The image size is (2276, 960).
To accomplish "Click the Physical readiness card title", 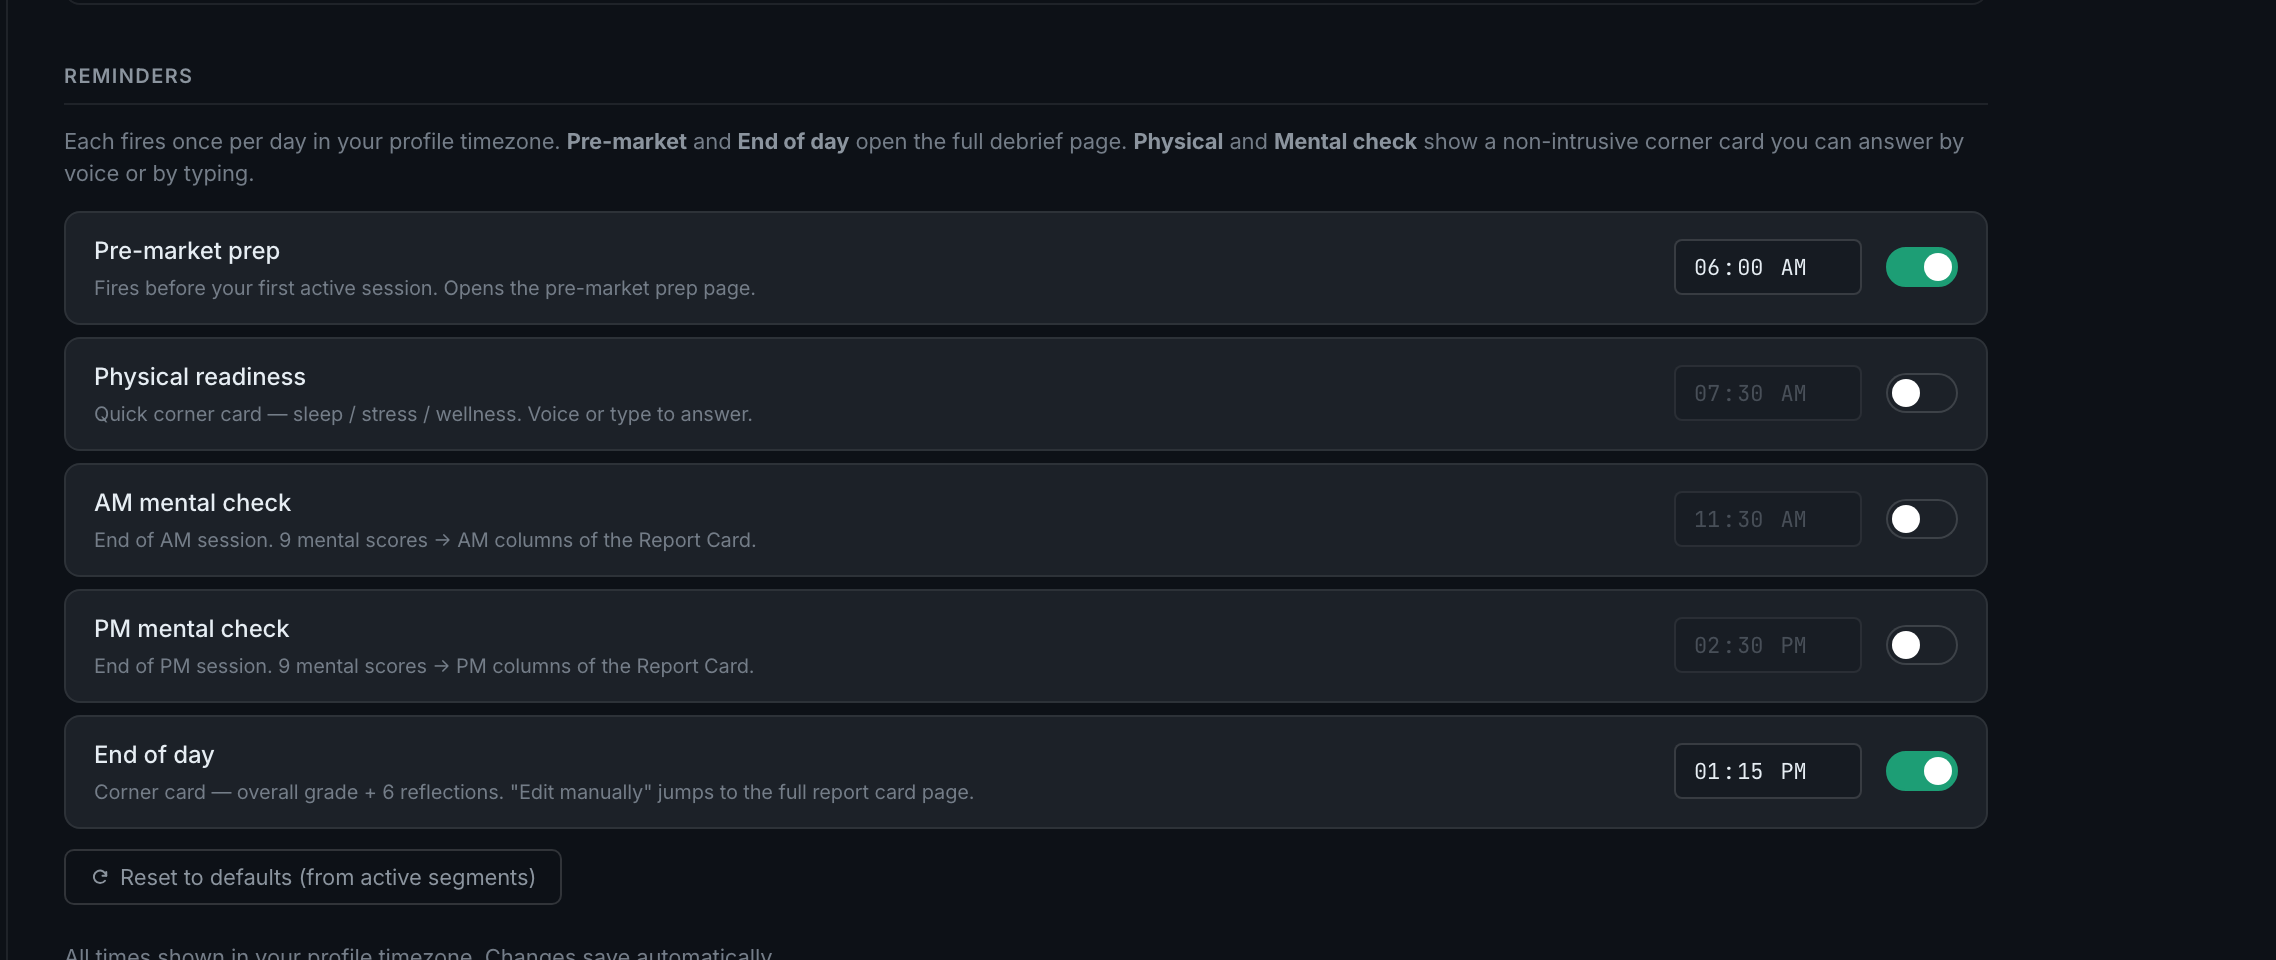I will (200, 377).
